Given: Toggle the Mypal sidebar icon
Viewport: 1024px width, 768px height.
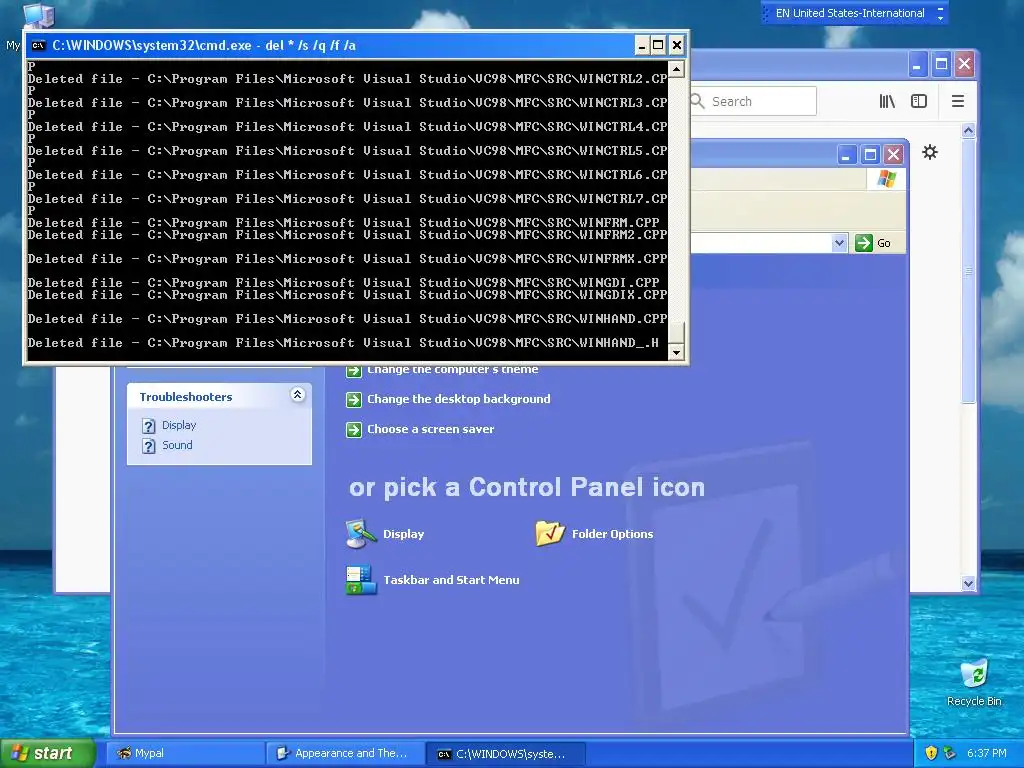Looking at the screenshot, I should [x=919, y=101].
